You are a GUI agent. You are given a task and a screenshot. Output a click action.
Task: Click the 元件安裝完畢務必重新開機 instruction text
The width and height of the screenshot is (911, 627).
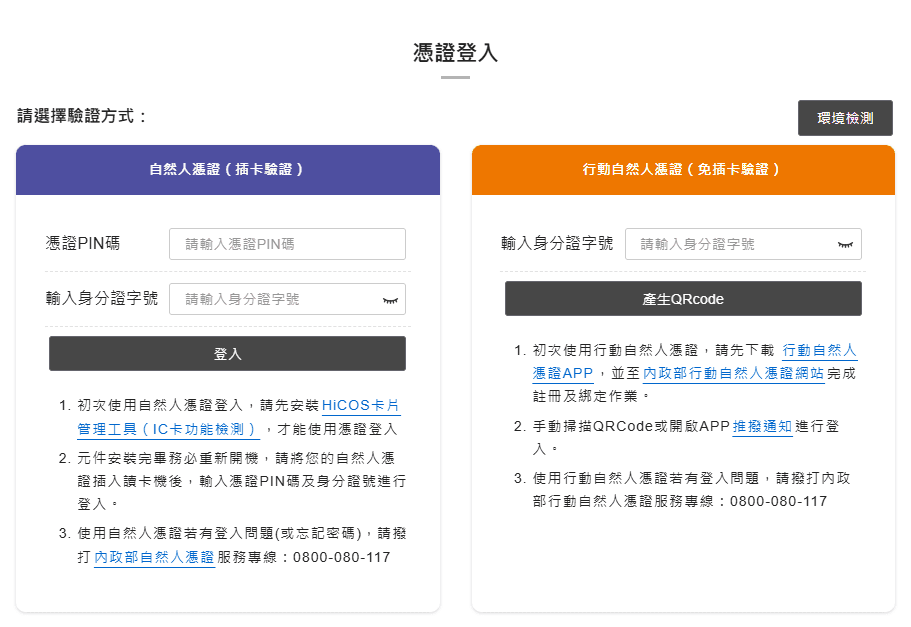[242, 481]
